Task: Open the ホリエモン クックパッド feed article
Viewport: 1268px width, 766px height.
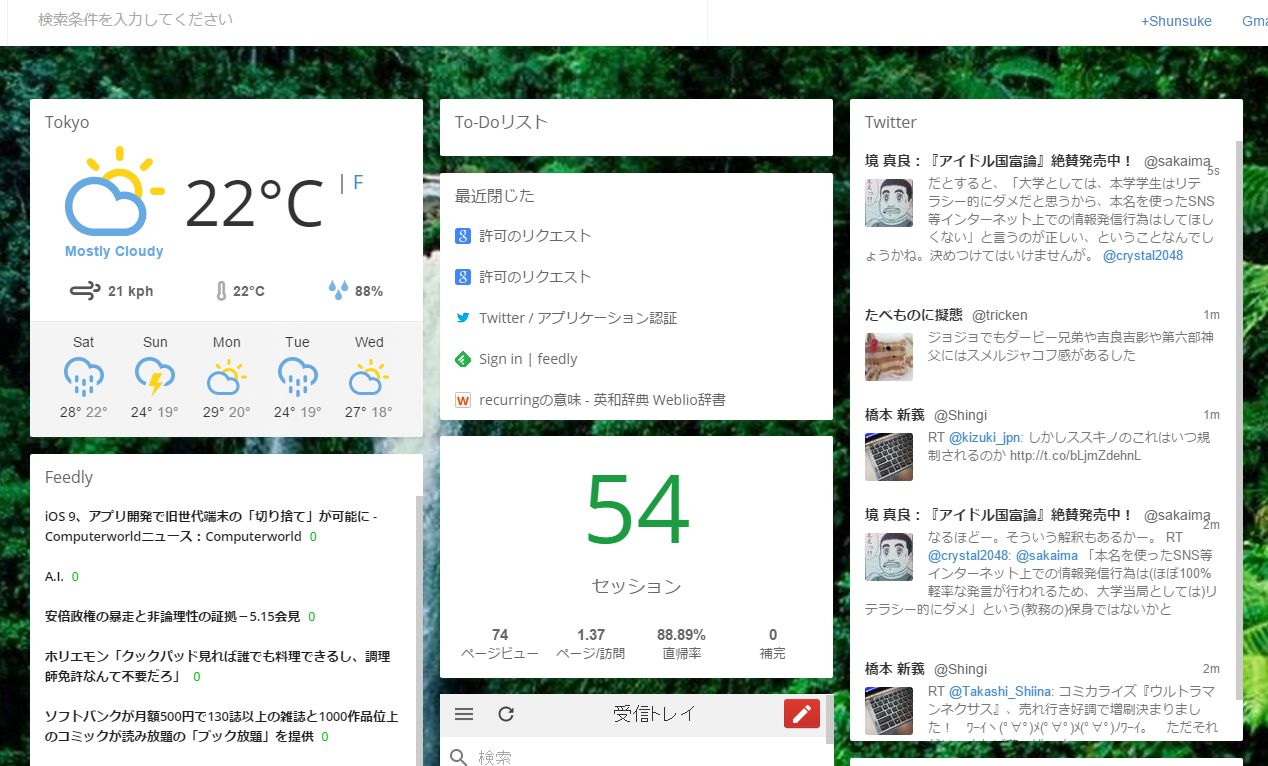Action: [218, 666]
